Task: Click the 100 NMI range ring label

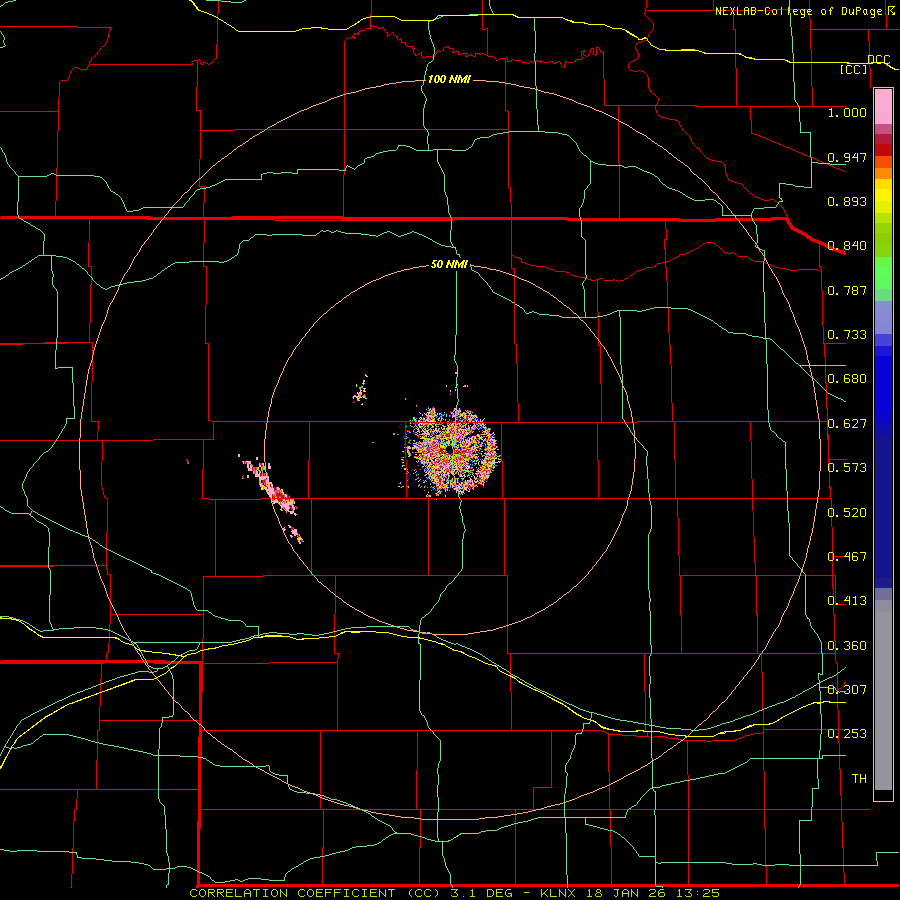Action: pos(449,79)
